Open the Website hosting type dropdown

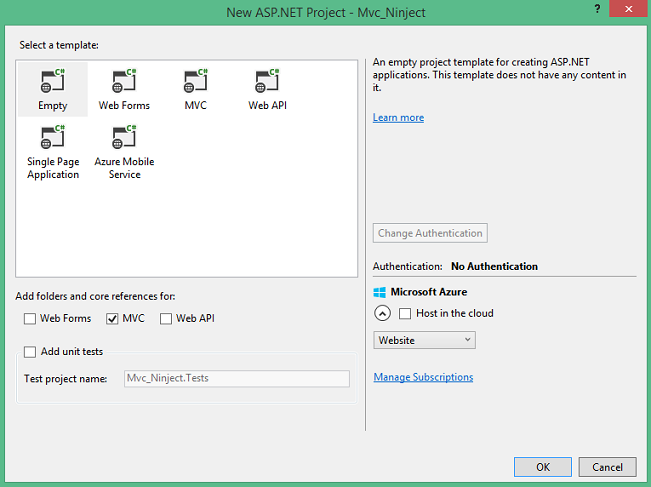pyautogui.click(x=424, y=340)
